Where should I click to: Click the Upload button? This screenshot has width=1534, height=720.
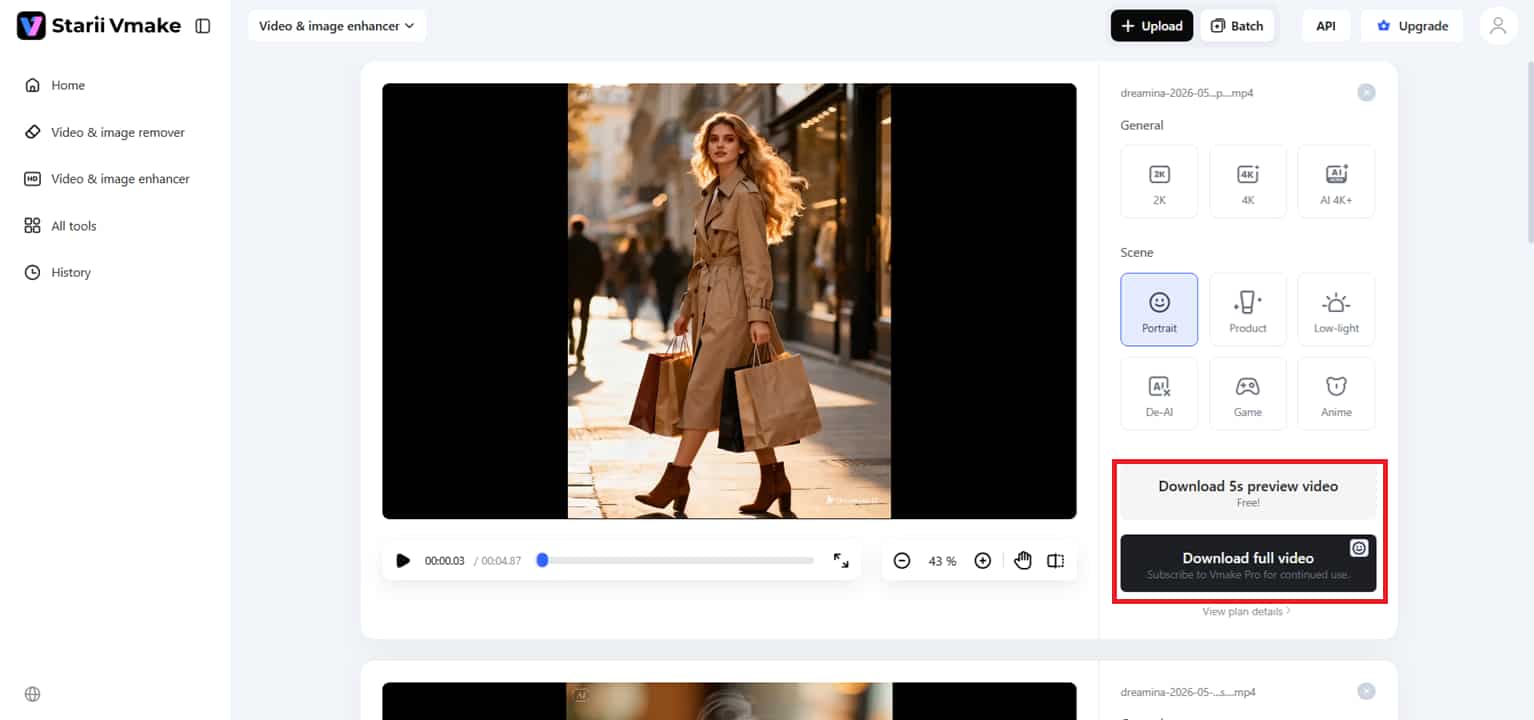[x=1152, y=26]
